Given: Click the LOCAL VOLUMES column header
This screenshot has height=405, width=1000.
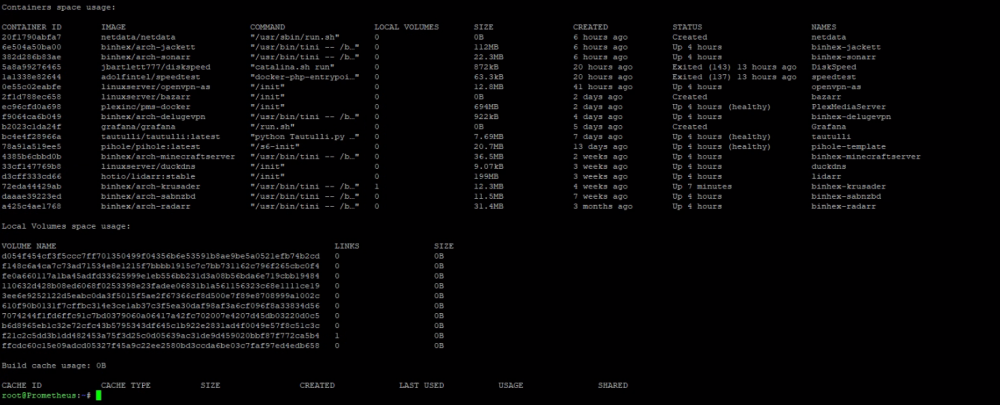Looking at the screenshot, I should click(406, 27).
